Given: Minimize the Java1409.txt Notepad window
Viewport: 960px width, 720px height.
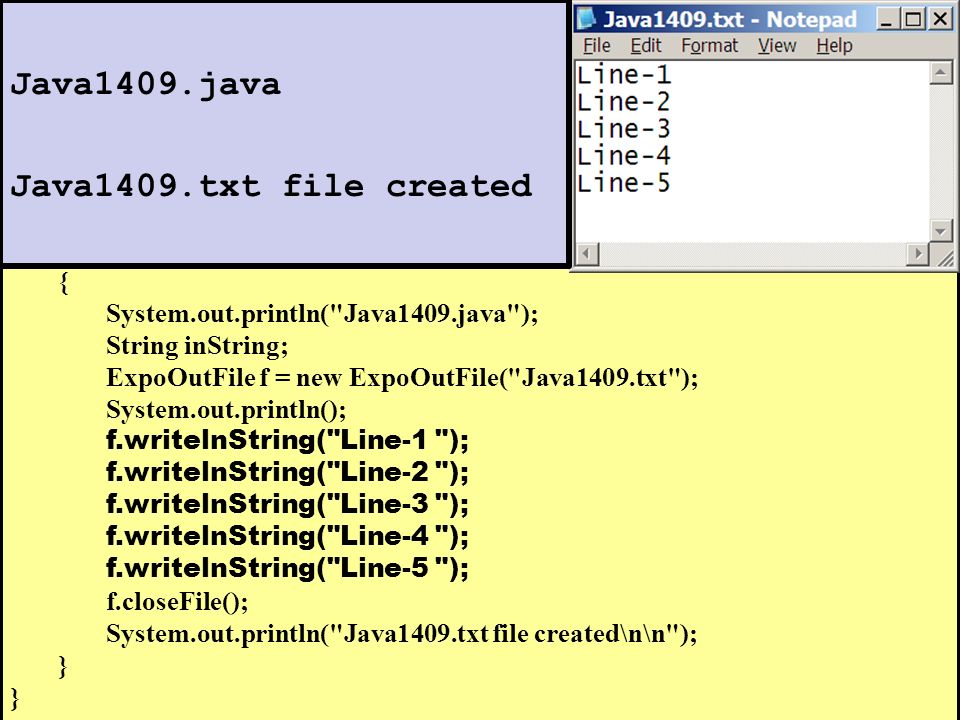Looking at the screenshot, I should (886, 19).
